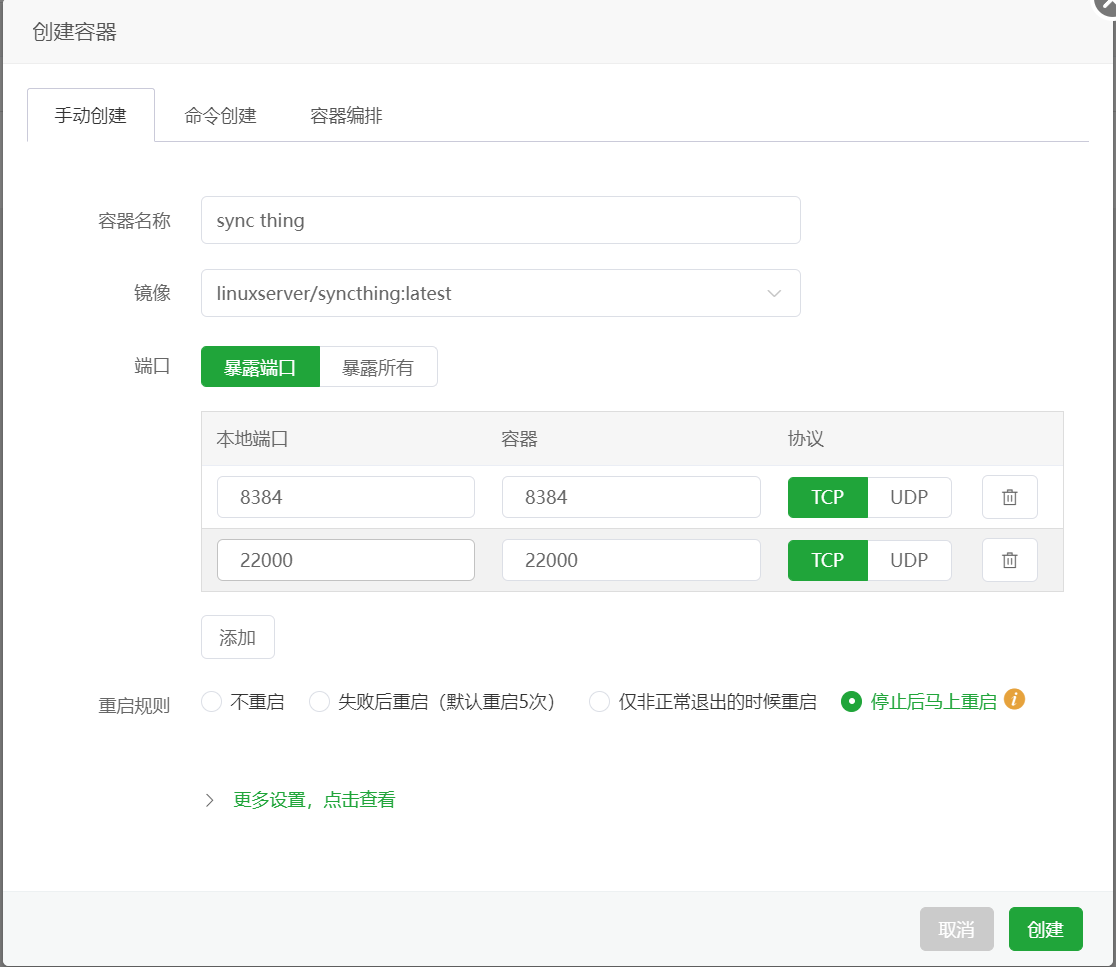This screenshot has width=1116, height=967.
Task: Expand 更多设置，点击查看 section
Action: 314,800
